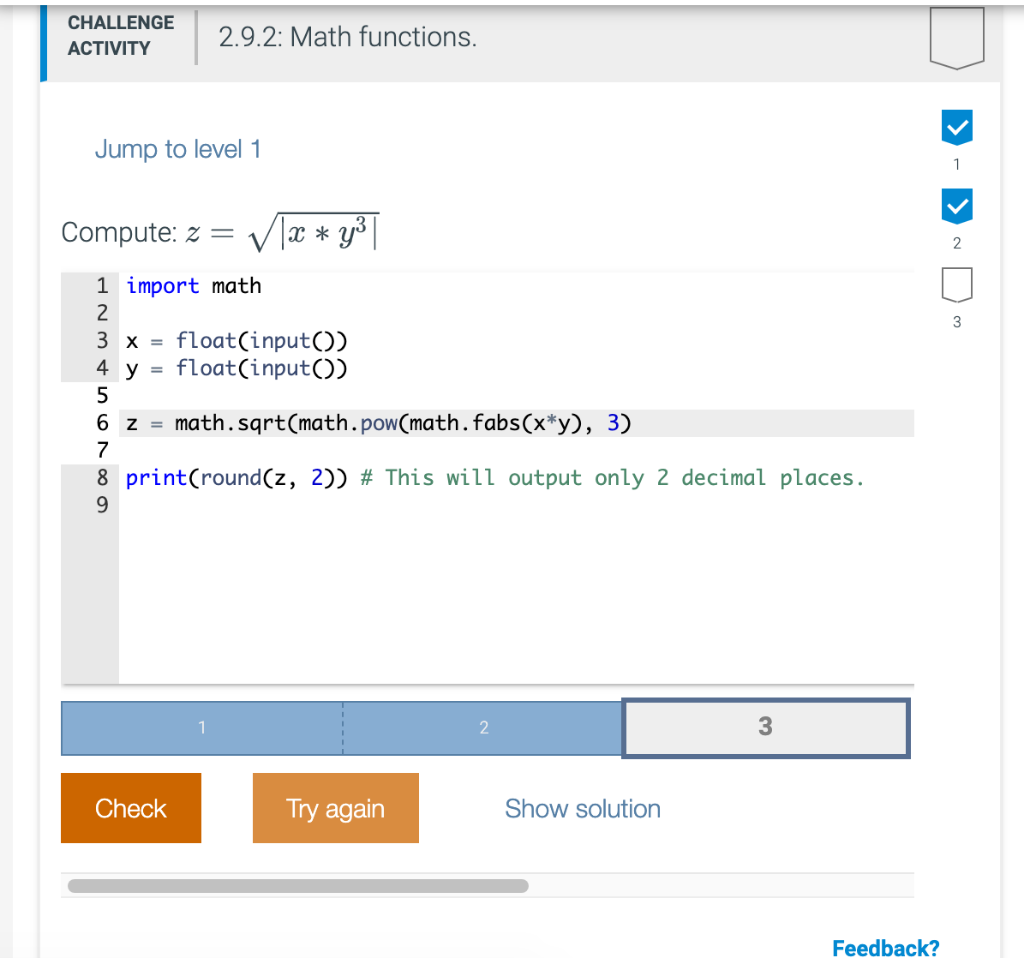Select level 2 in the progress bar
Viewport: 1024px width, 958px height.
pos(483,727)
